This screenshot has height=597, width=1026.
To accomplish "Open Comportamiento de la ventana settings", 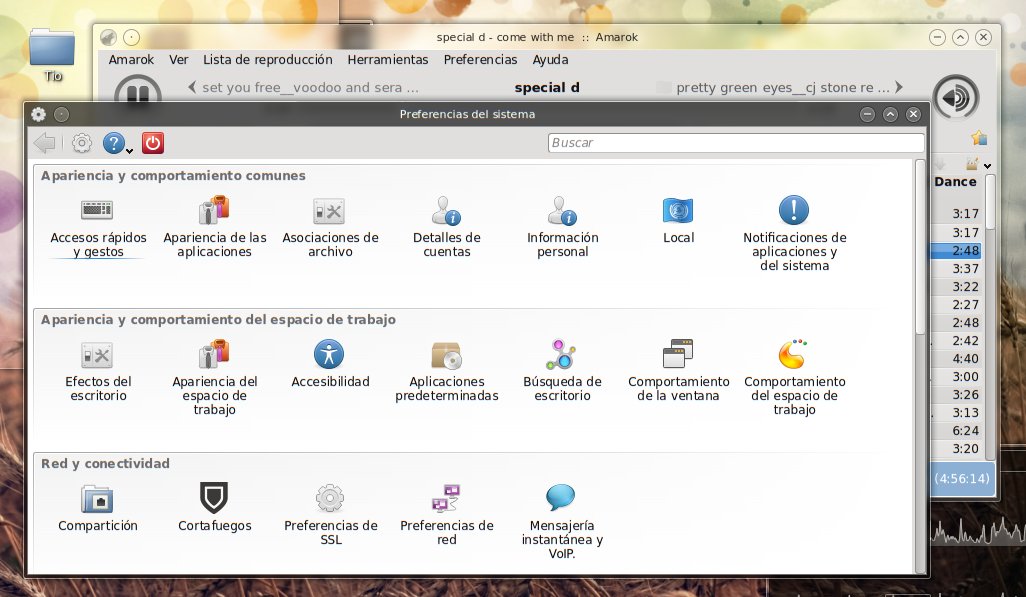I will [679, 371].
